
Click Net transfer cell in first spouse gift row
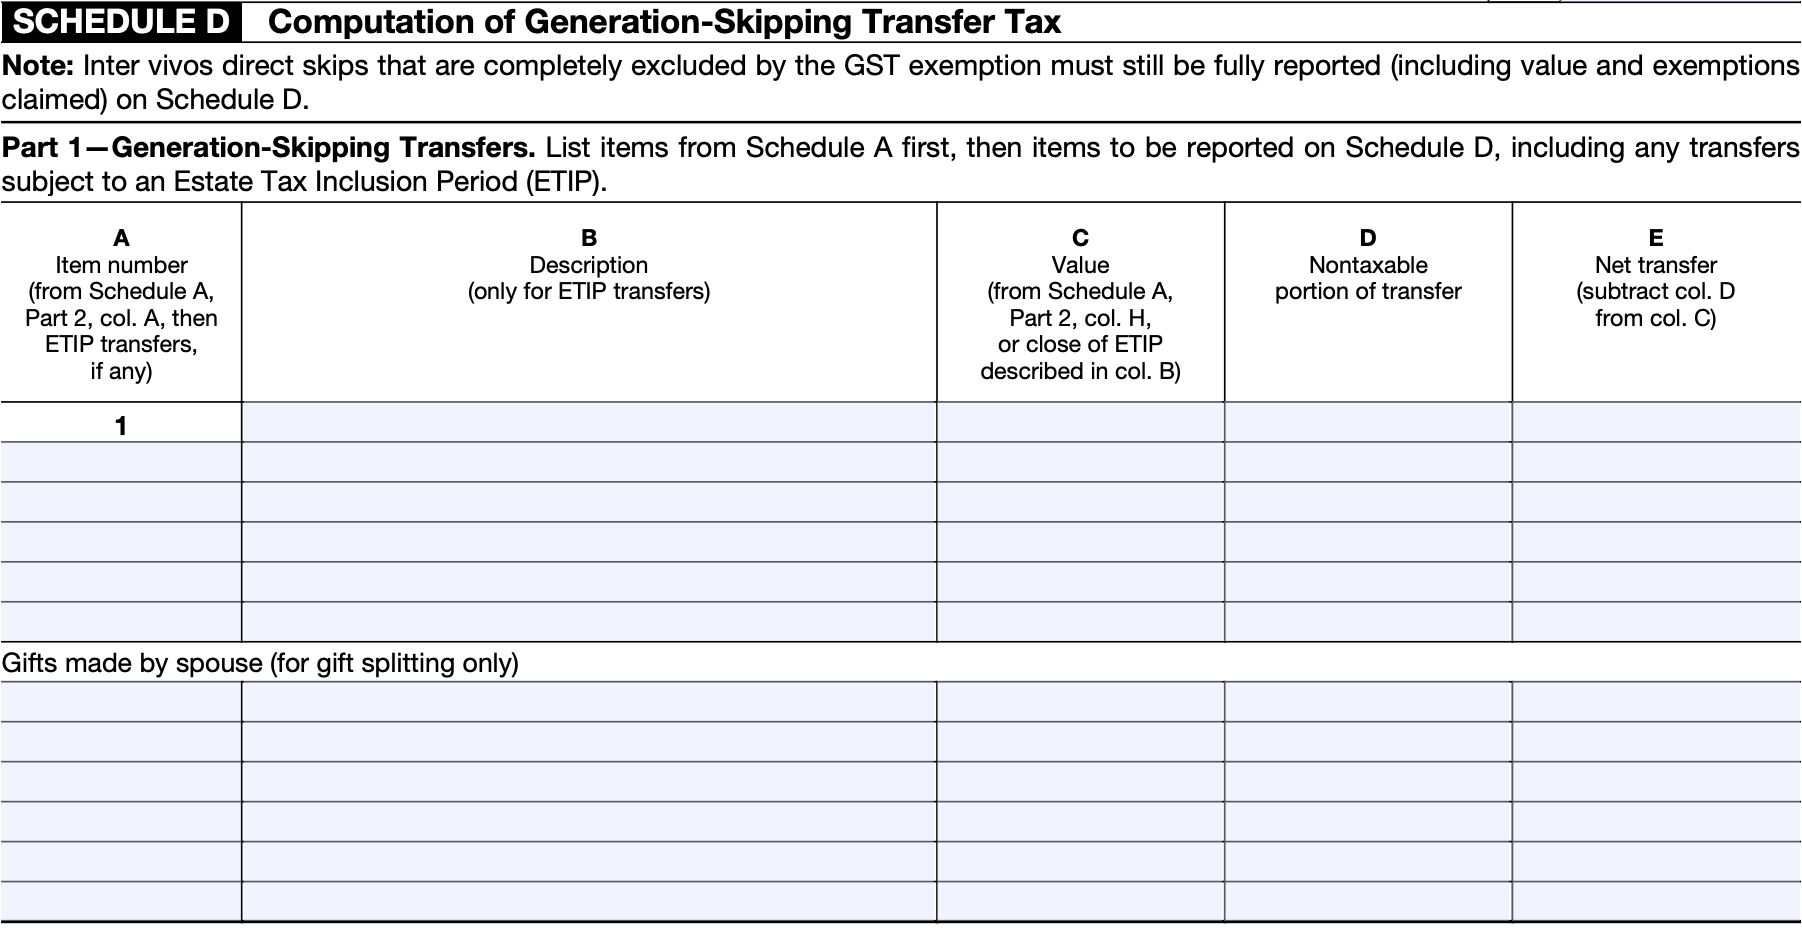[1656, 702]
